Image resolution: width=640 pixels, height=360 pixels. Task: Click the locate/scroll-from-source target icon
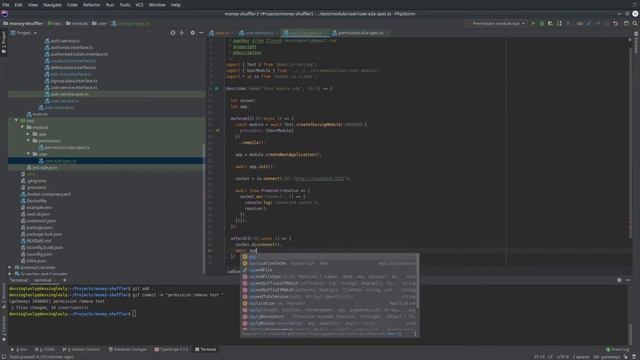(x=173, y=33)
